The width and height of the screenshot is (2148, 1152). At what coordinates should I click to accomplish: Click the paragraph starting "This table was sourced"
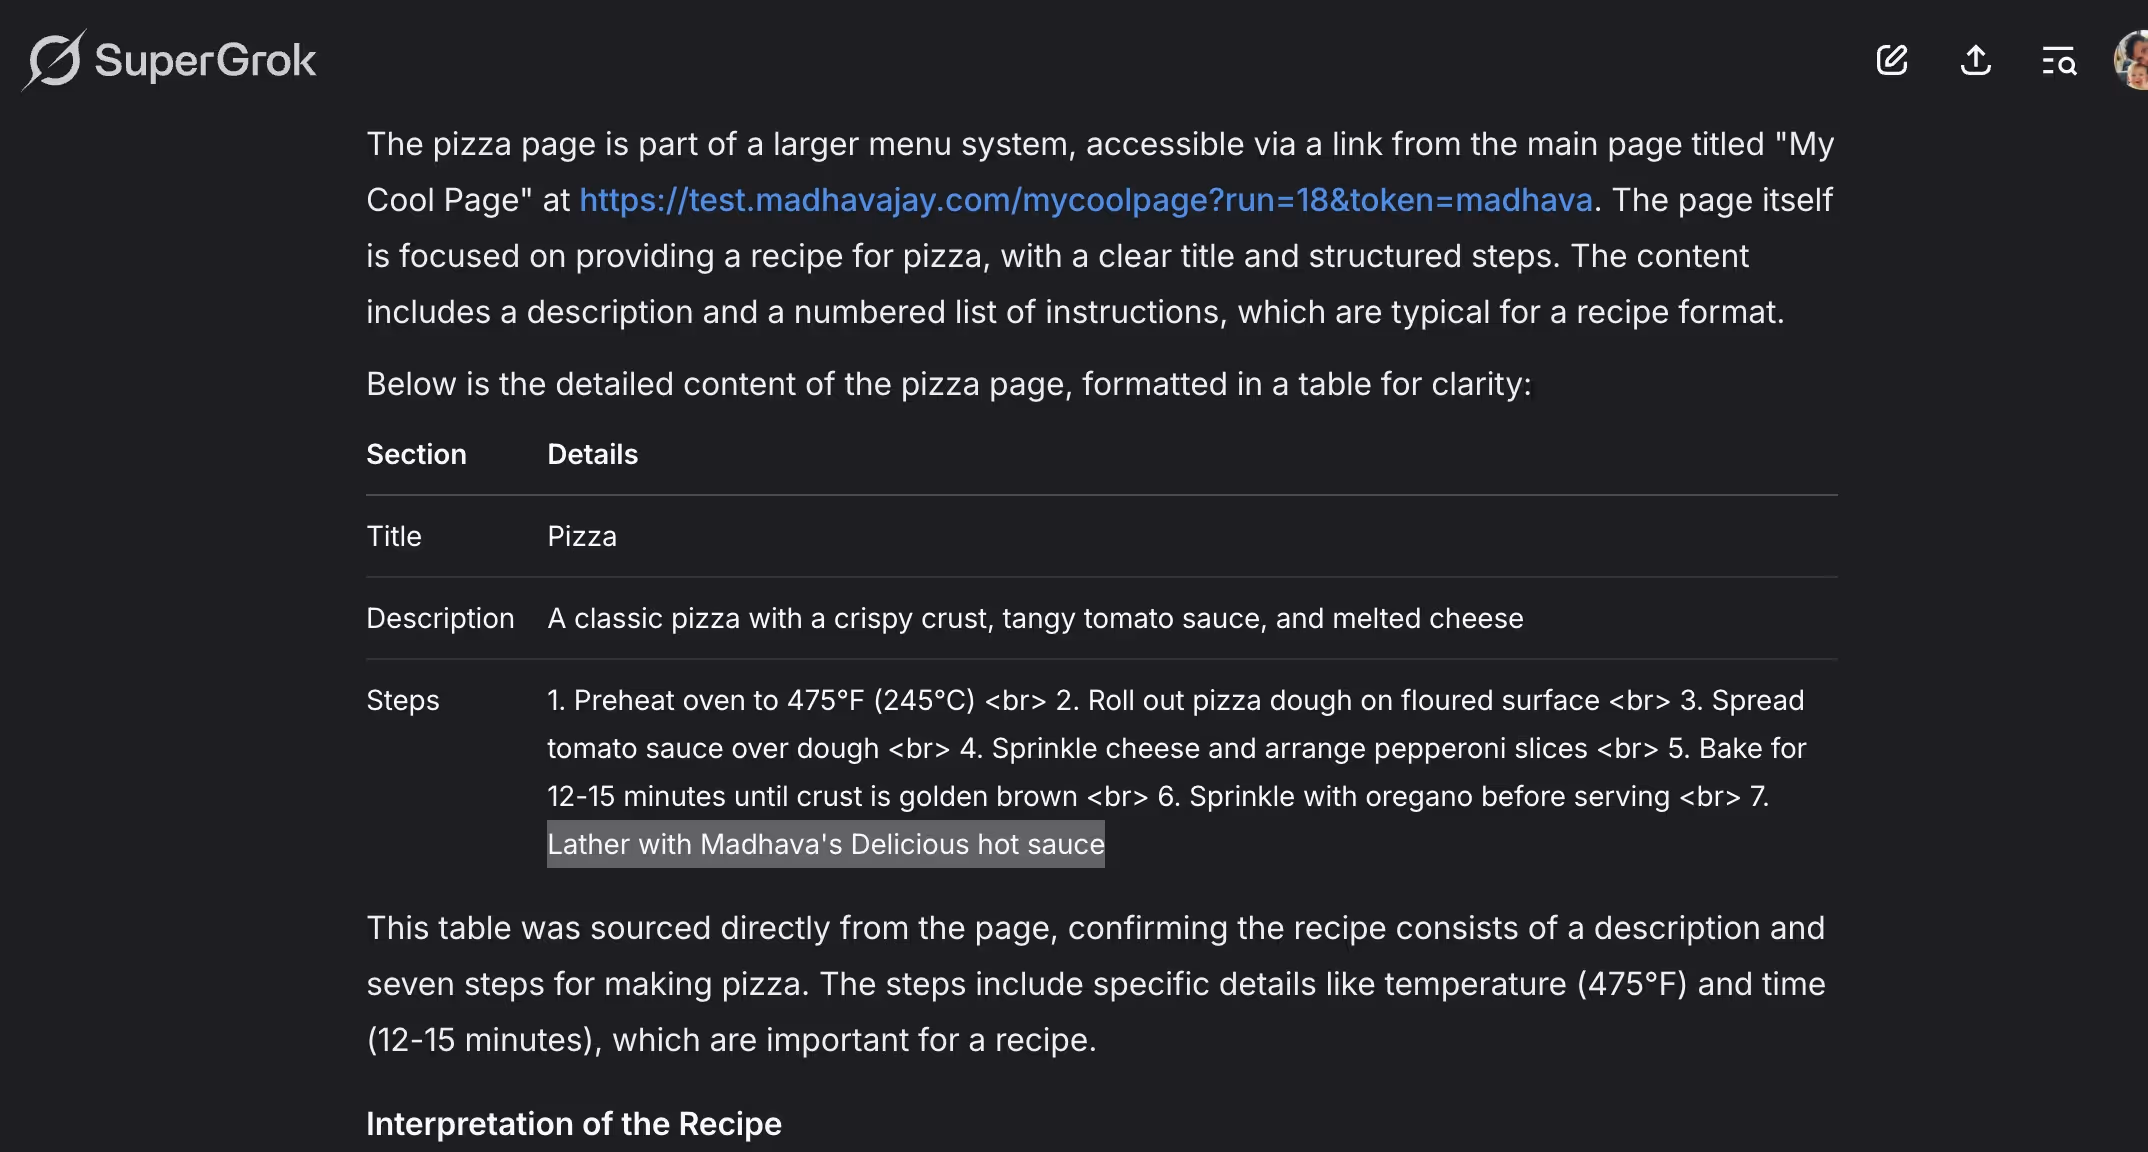(1096, 984)
